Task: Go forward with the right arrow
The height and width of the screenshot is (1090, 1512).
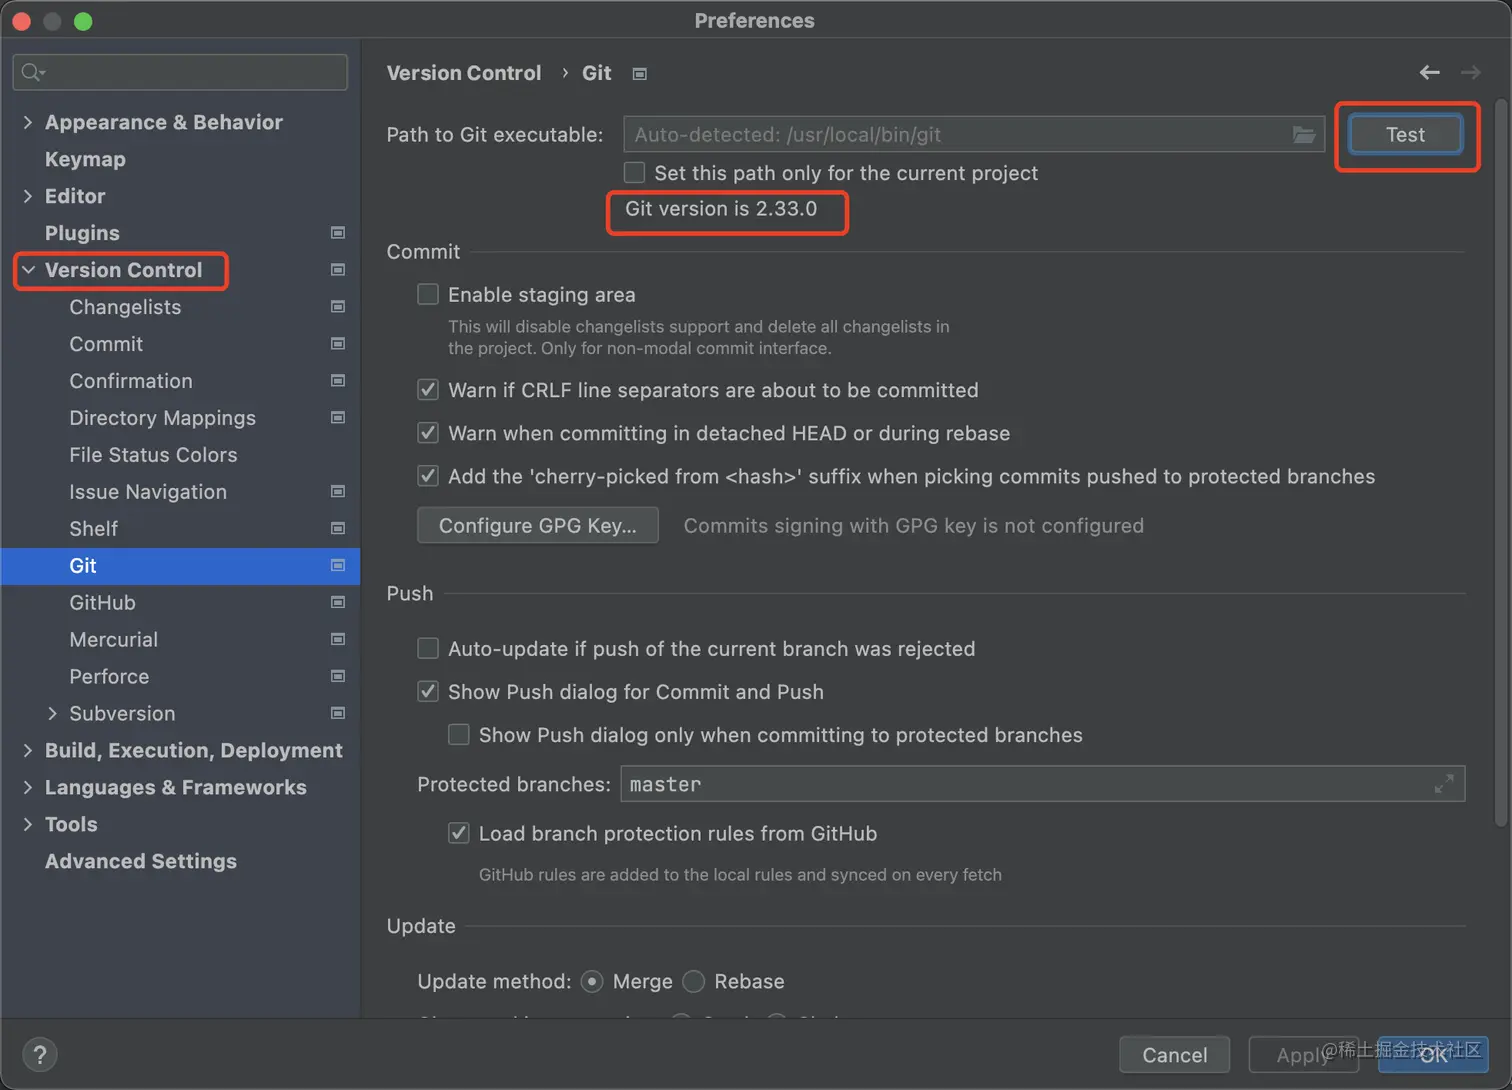Action: coord(1471,72)
